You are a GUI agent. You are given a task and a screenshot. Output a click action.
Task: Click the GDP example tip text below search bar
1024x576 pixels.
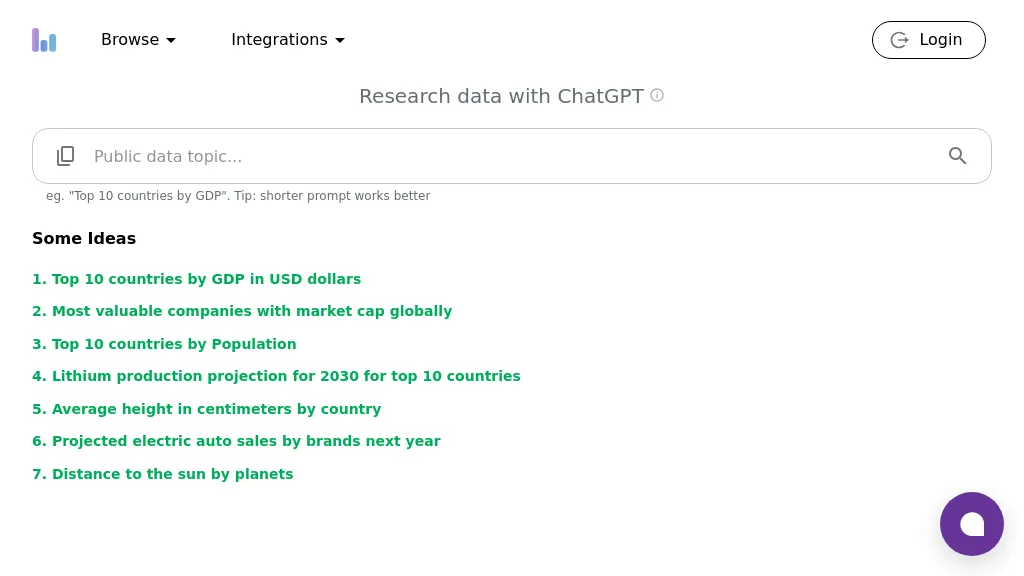[x=238, y=196]
